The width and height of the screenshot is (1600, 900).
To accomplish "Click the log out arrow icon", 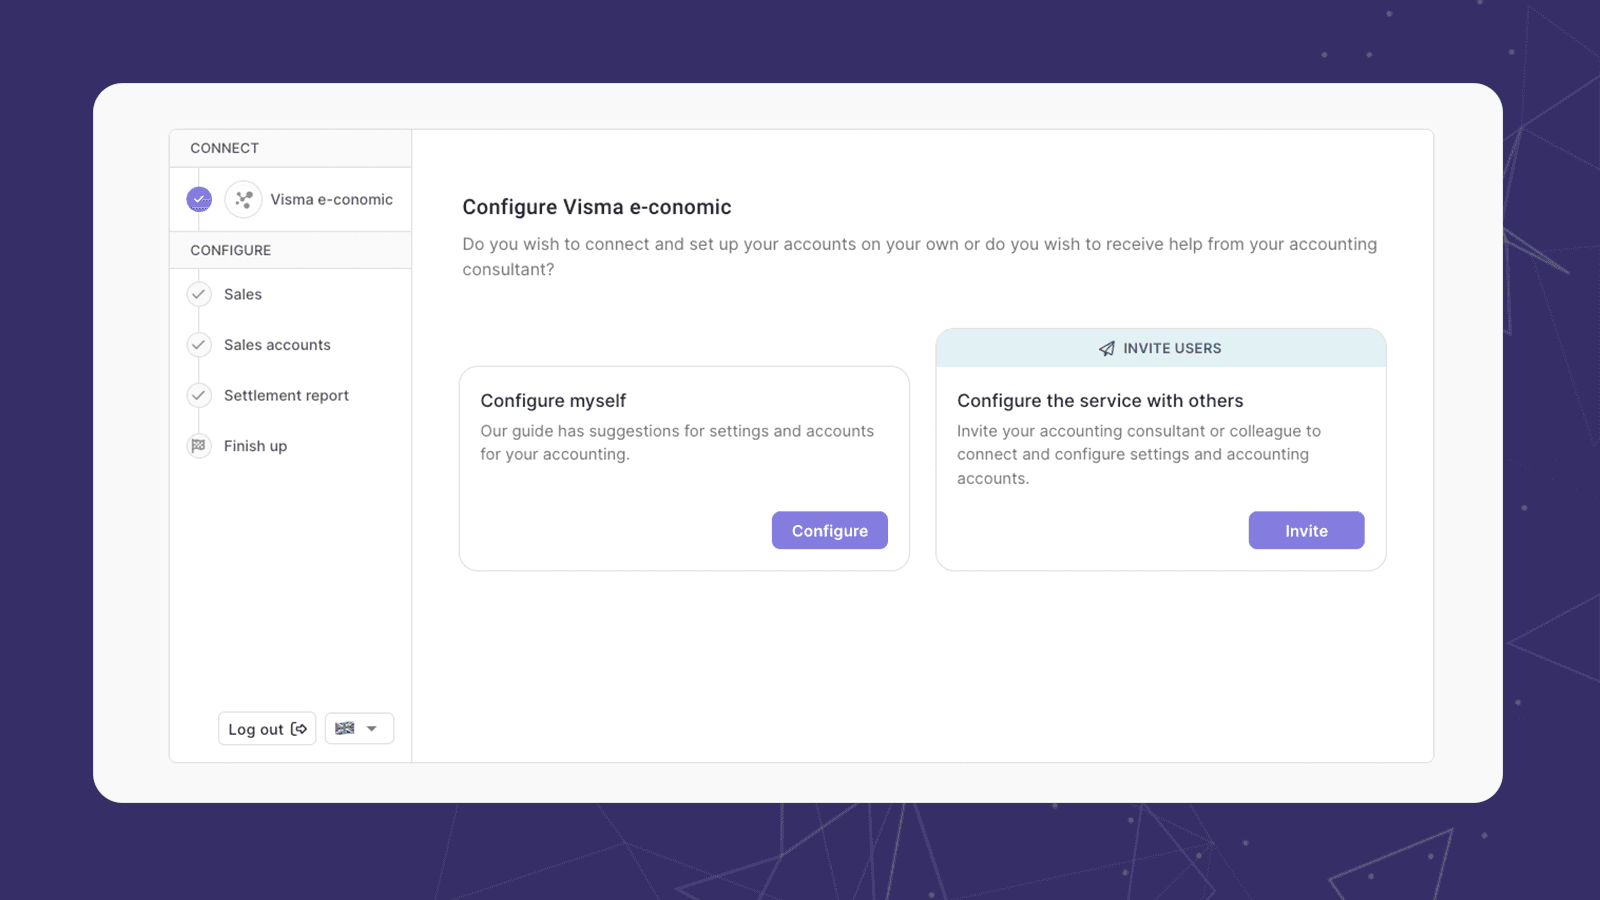I will [x=299, y=729].
